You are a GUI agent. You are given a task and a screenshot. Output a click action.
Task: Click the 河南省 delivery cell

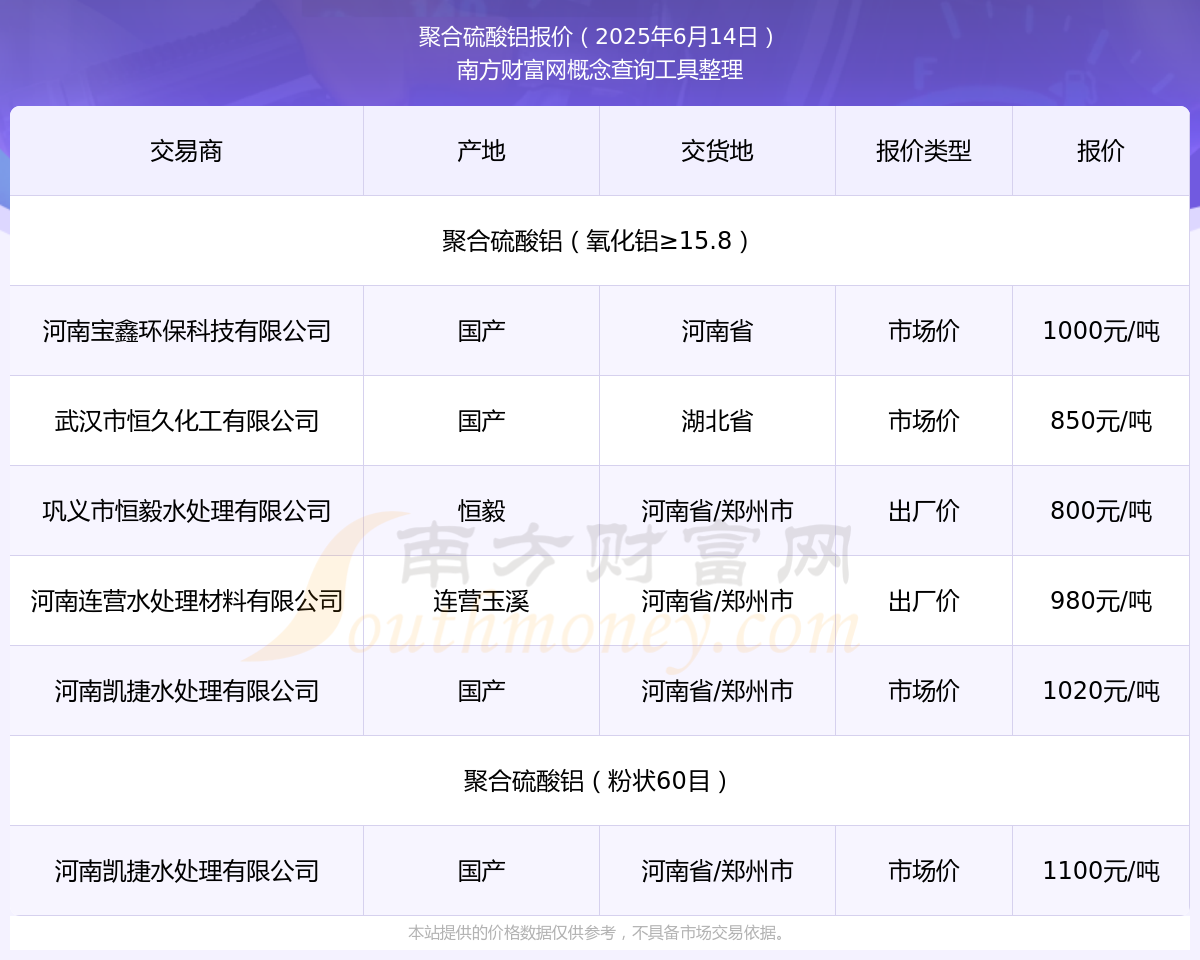(717, 331)
